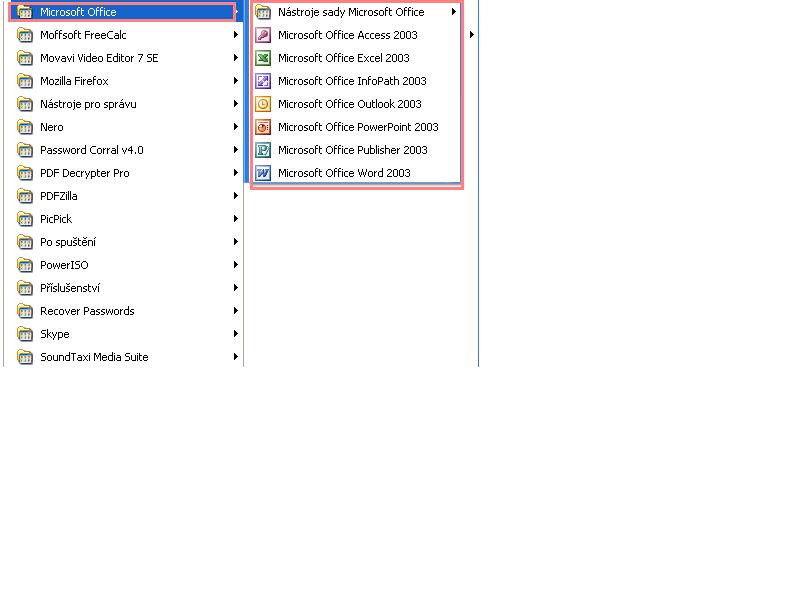Expand the Password Corral v4.0 submenu arrow

pyautogui.click(x=236, y=149)
